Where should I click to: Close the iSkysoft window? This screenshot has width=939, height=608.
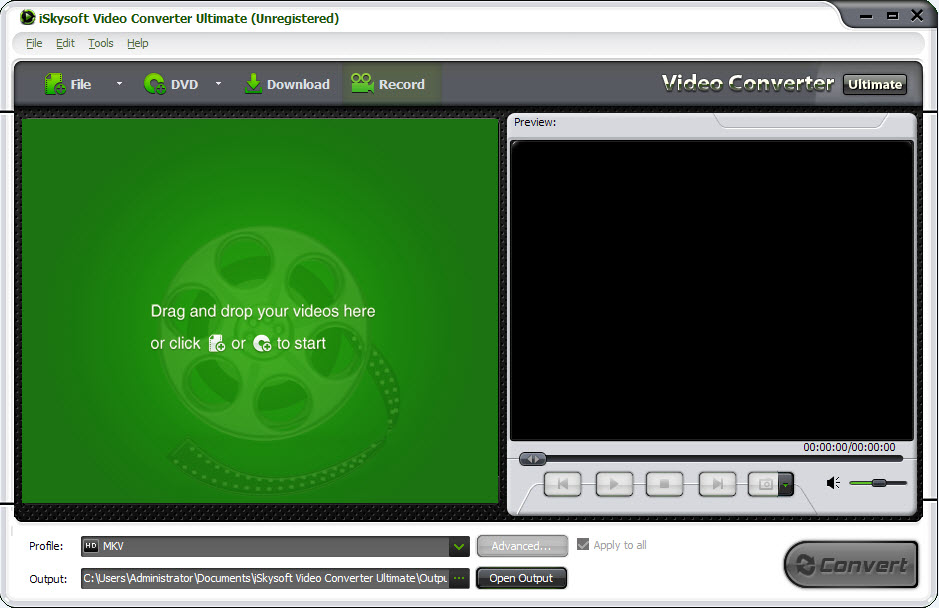[917, 16]
